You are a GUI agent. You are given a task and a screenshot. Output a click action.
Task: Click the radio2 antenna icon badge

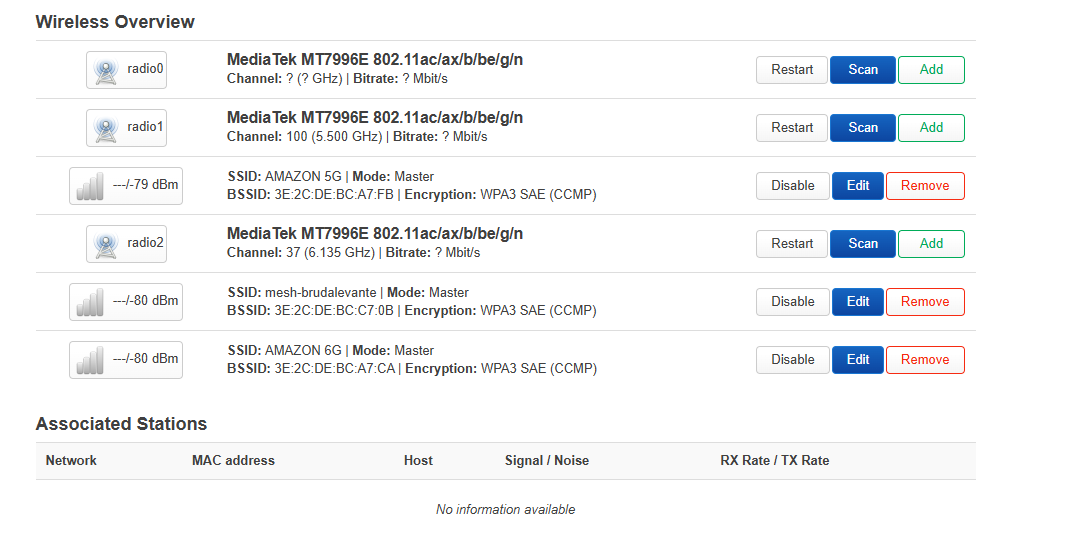[126, 244]
